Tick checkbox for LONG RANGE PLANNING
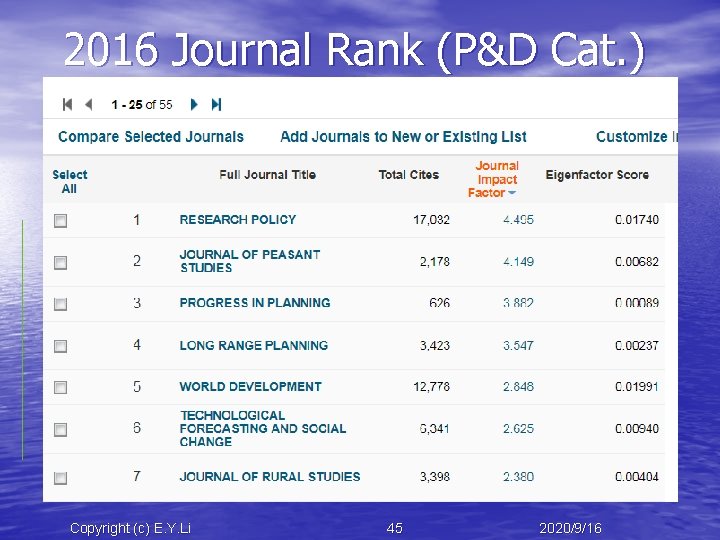 pos(61,346)
